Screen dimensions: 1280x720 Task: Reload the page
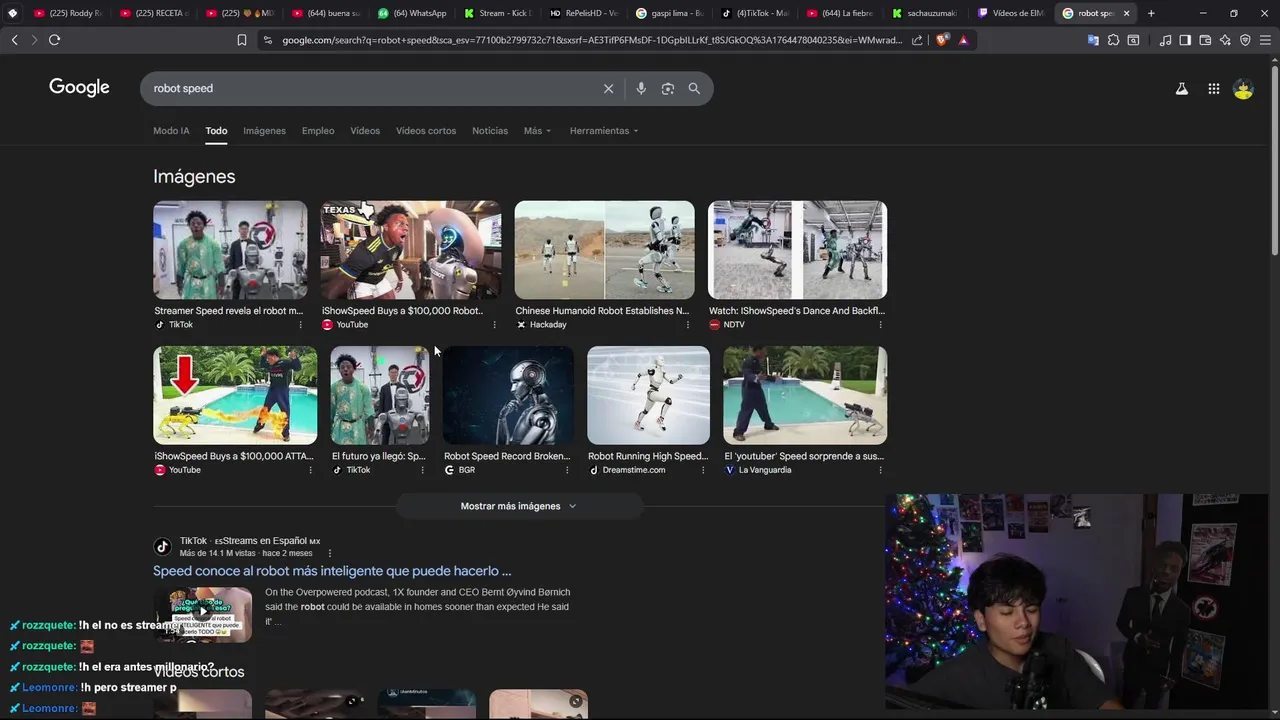54,40
